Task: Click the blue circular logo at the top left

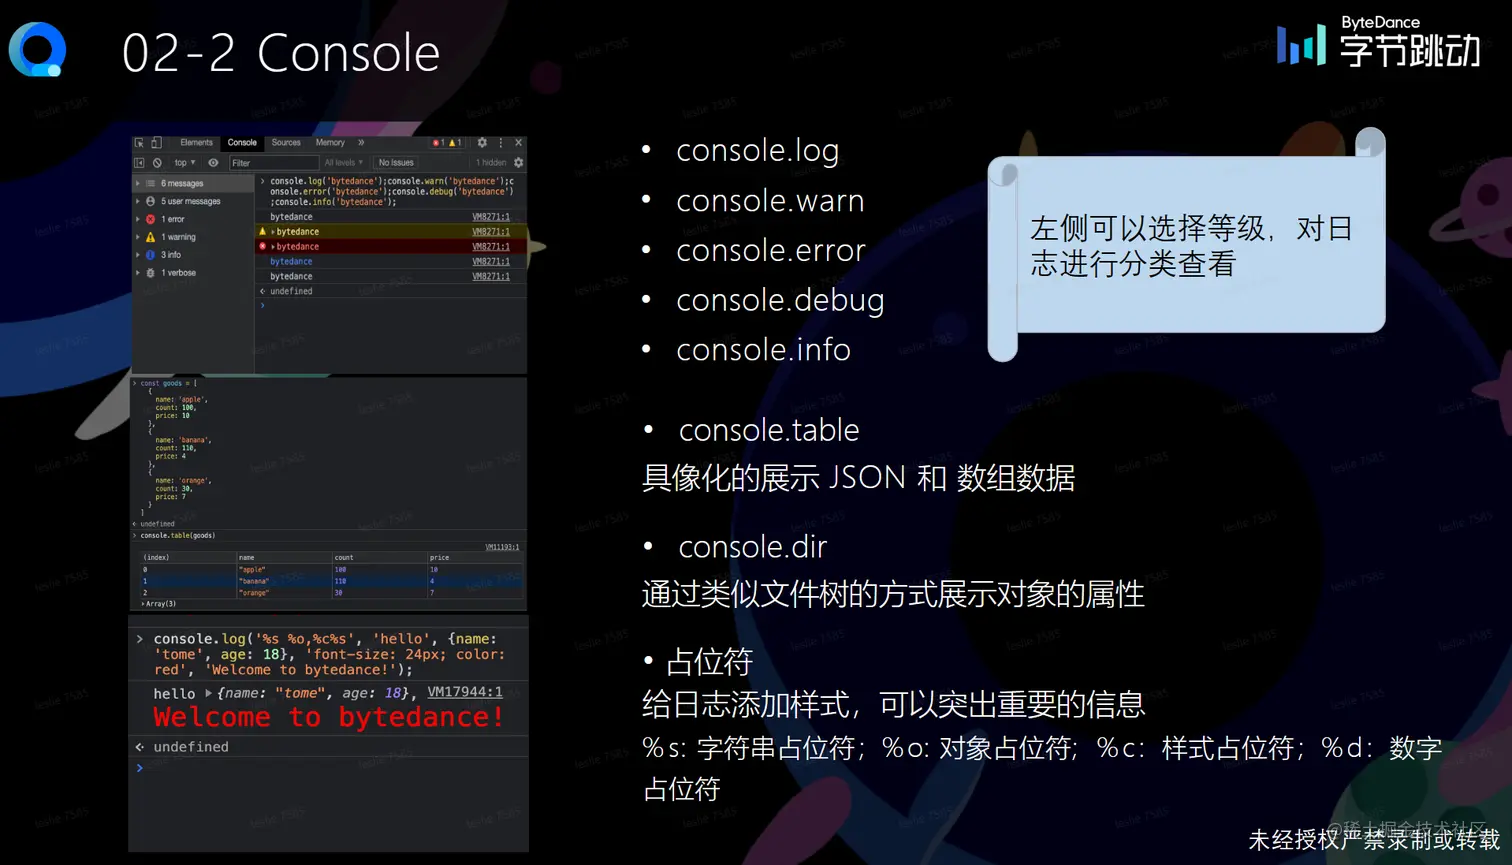Action: click(x=38, y=49)
